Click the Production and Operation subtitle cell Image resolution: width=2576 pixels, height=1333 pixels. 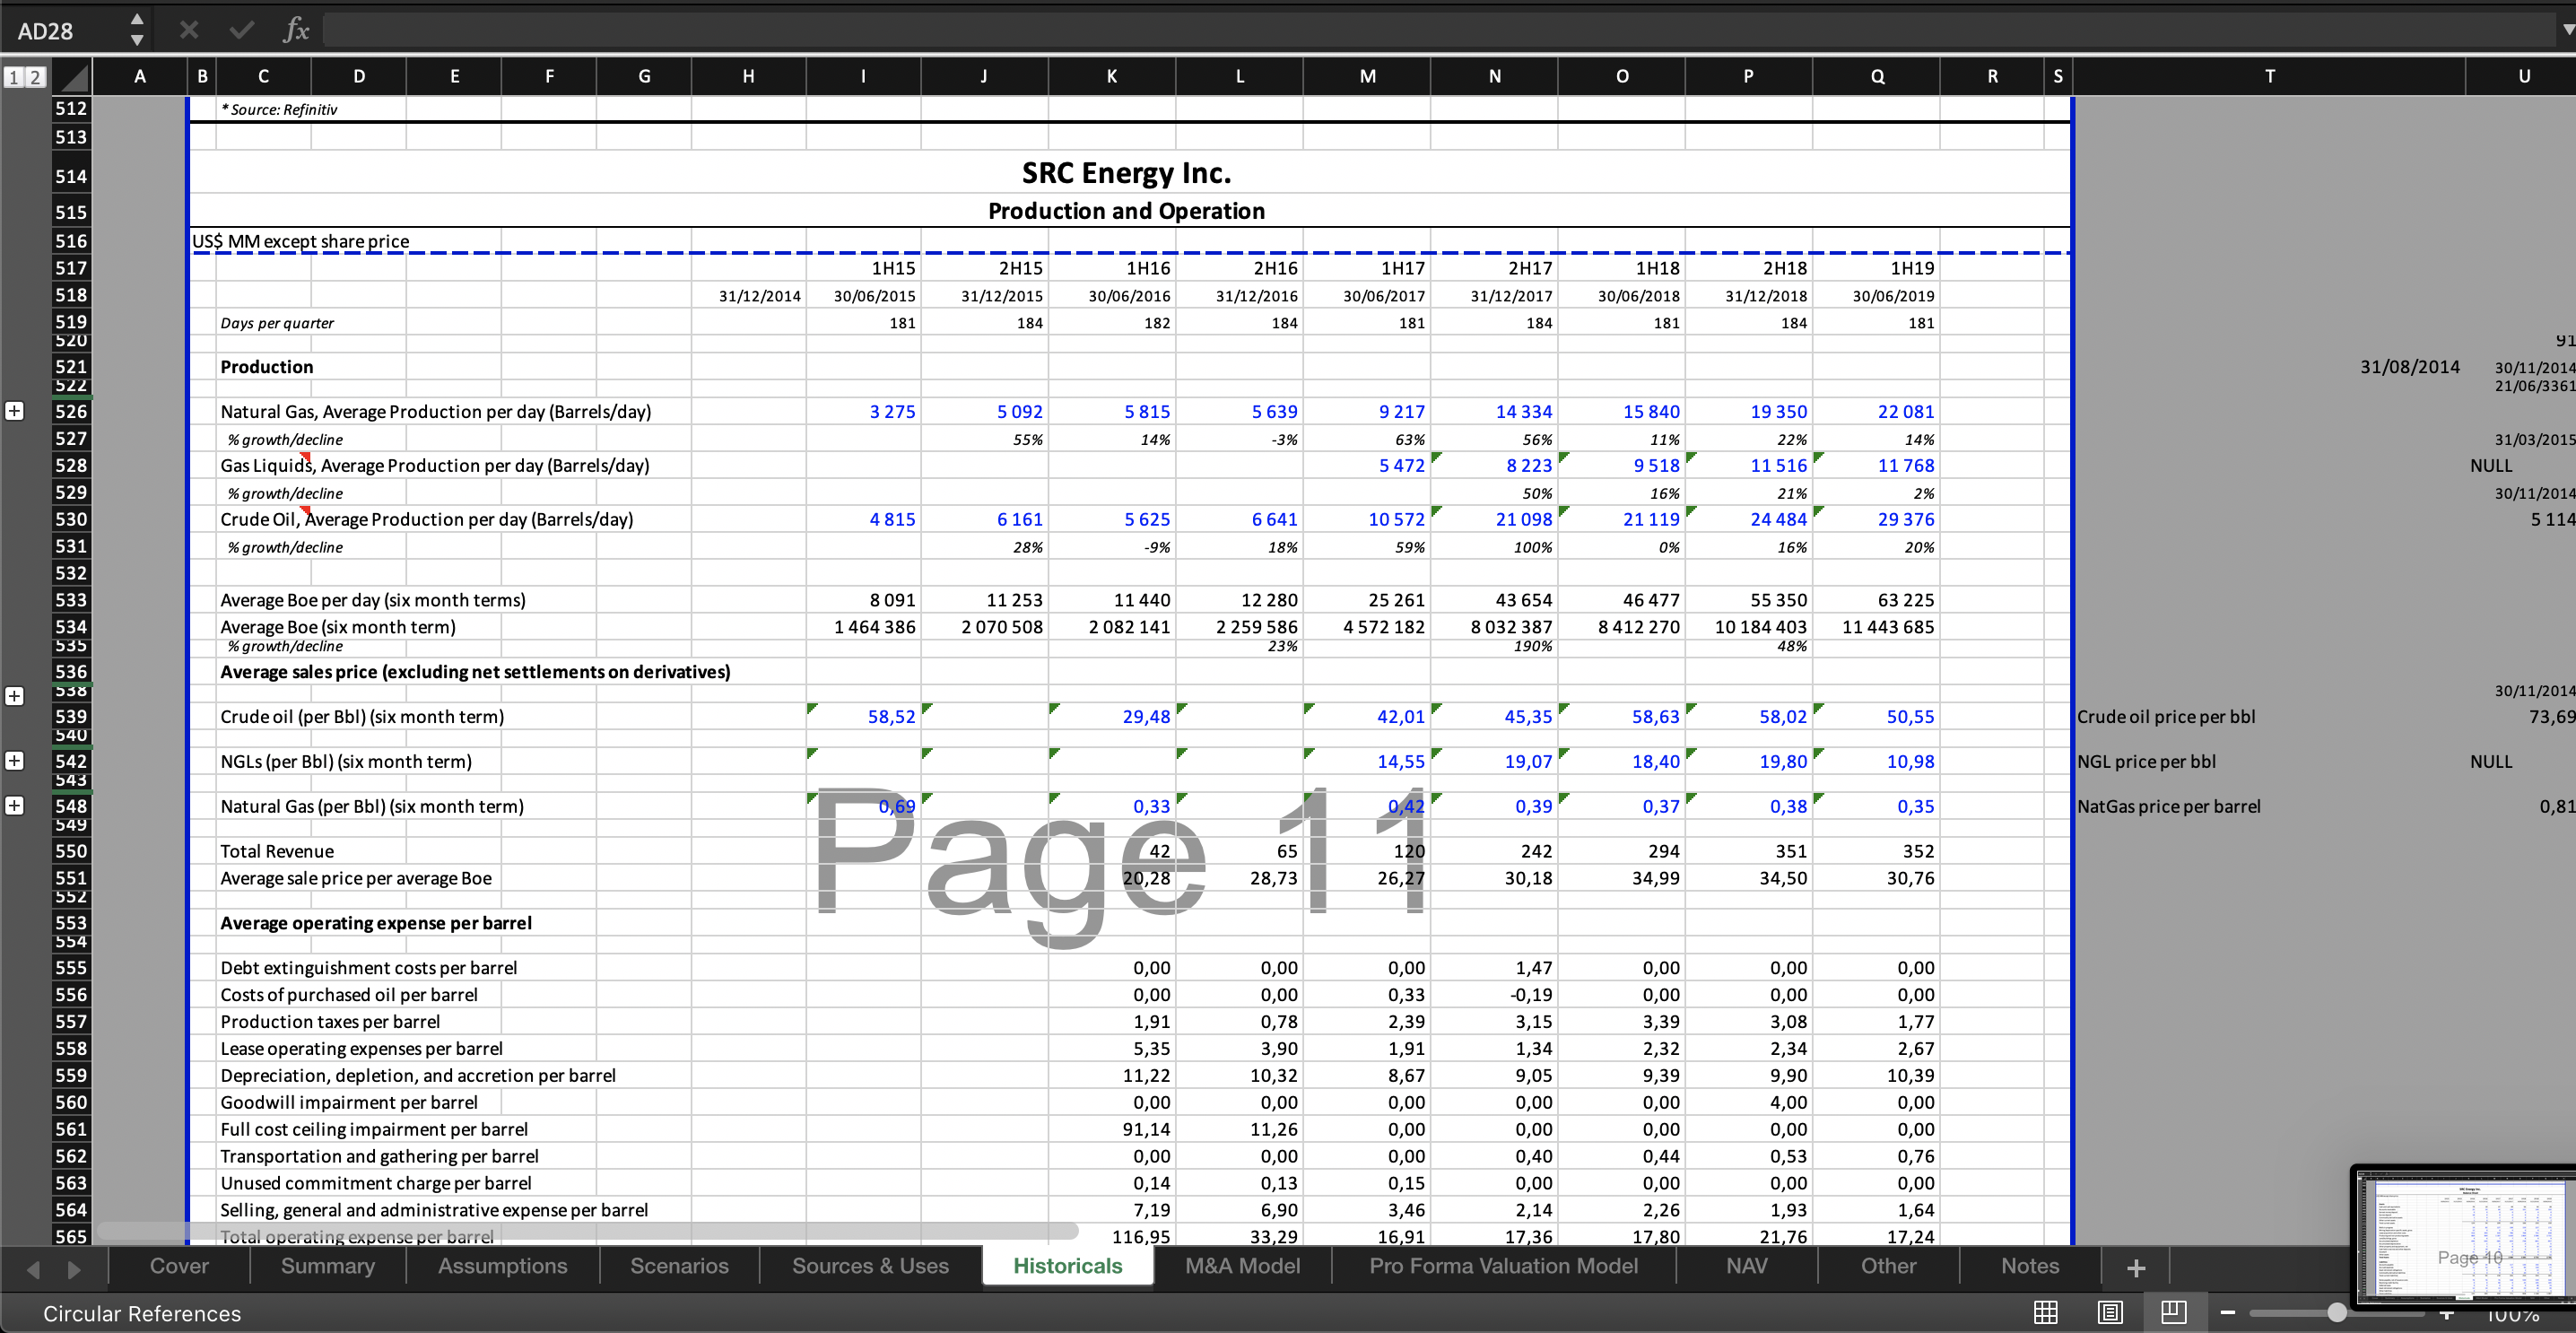[x=1126, y=211]
